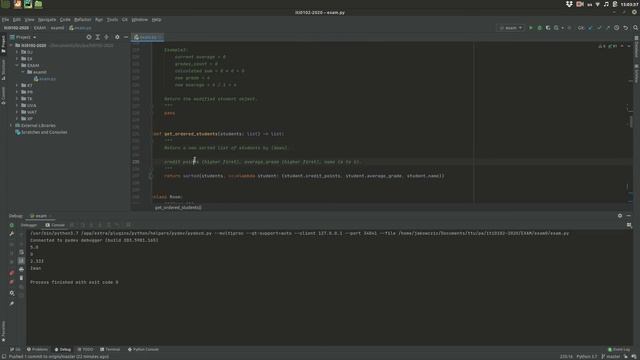Image resolution: width=640 pixels, height=360 pixels.
Task: Click the clear all trash icon in console
Action: click(x=21, y=278)
